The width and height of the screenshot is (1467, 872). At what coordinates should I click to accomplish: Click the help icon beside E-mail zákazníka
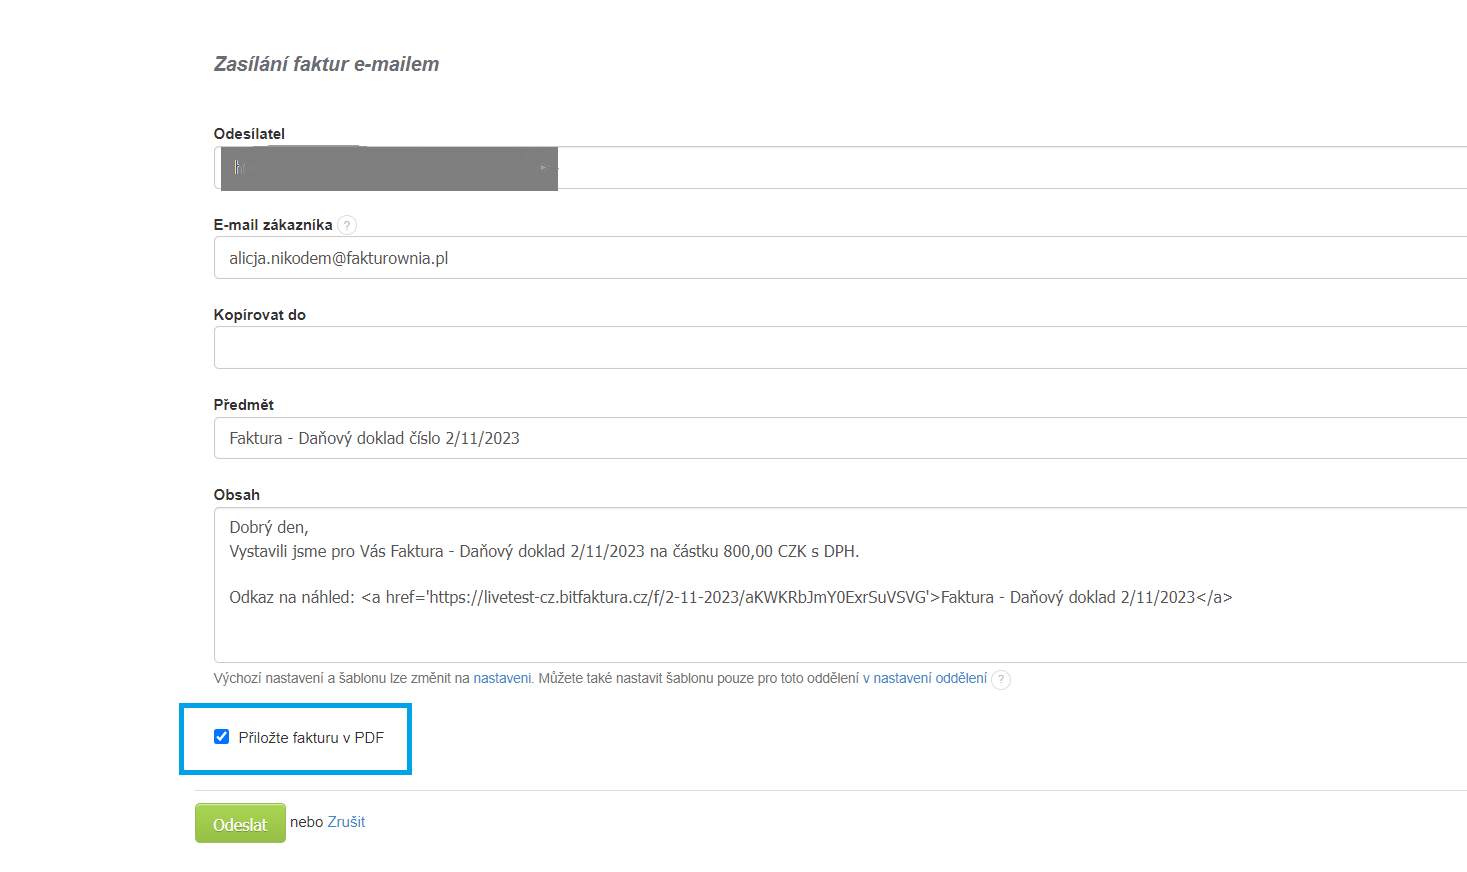(x=347, y=225)
